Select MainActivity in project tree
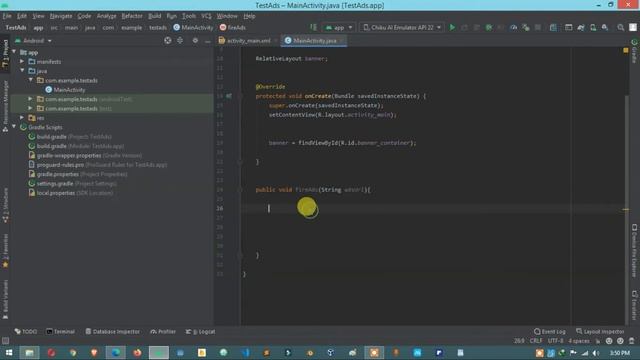Image resolution: width=640 pixels, height=360 pixels. (69, 90)
